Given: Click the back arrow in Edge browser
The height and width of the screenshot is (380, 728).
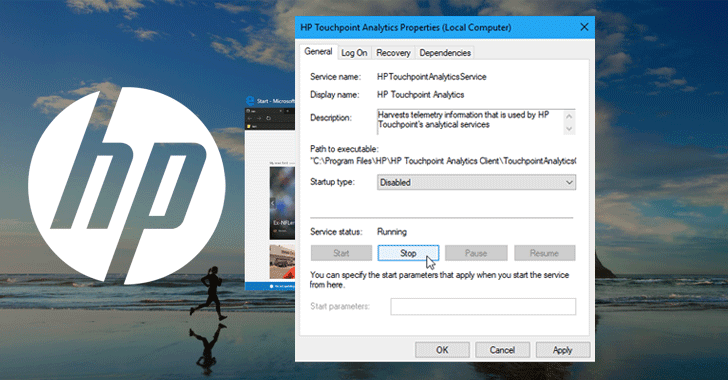Looking at the screenshot, I should click(x=250, y=118).
